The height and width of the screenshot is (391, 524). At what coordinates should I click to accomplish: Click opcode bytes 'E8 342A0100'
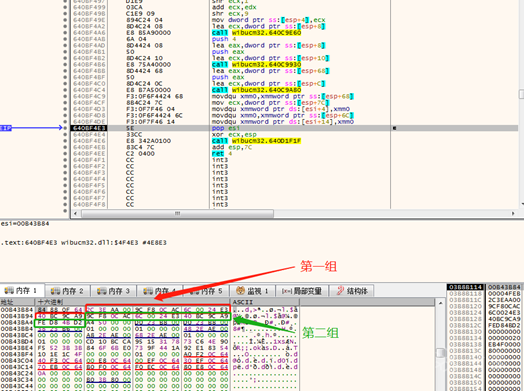coord(148,141)
